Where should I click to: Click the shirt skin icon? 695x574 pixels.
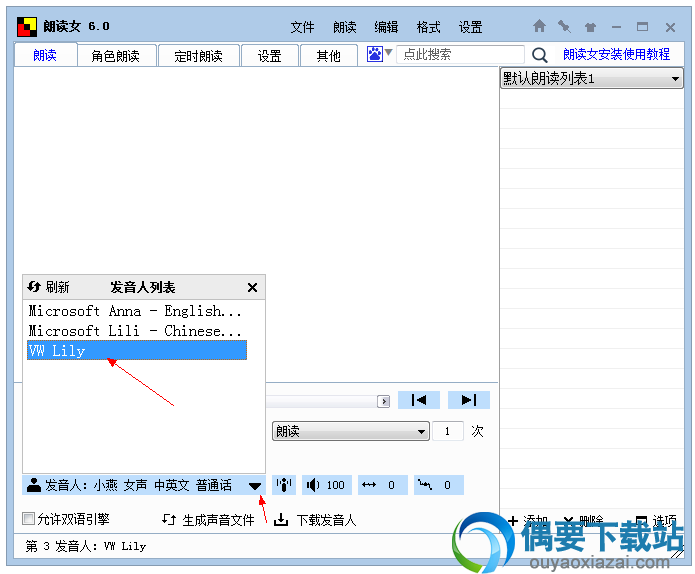tap(590, 27)
